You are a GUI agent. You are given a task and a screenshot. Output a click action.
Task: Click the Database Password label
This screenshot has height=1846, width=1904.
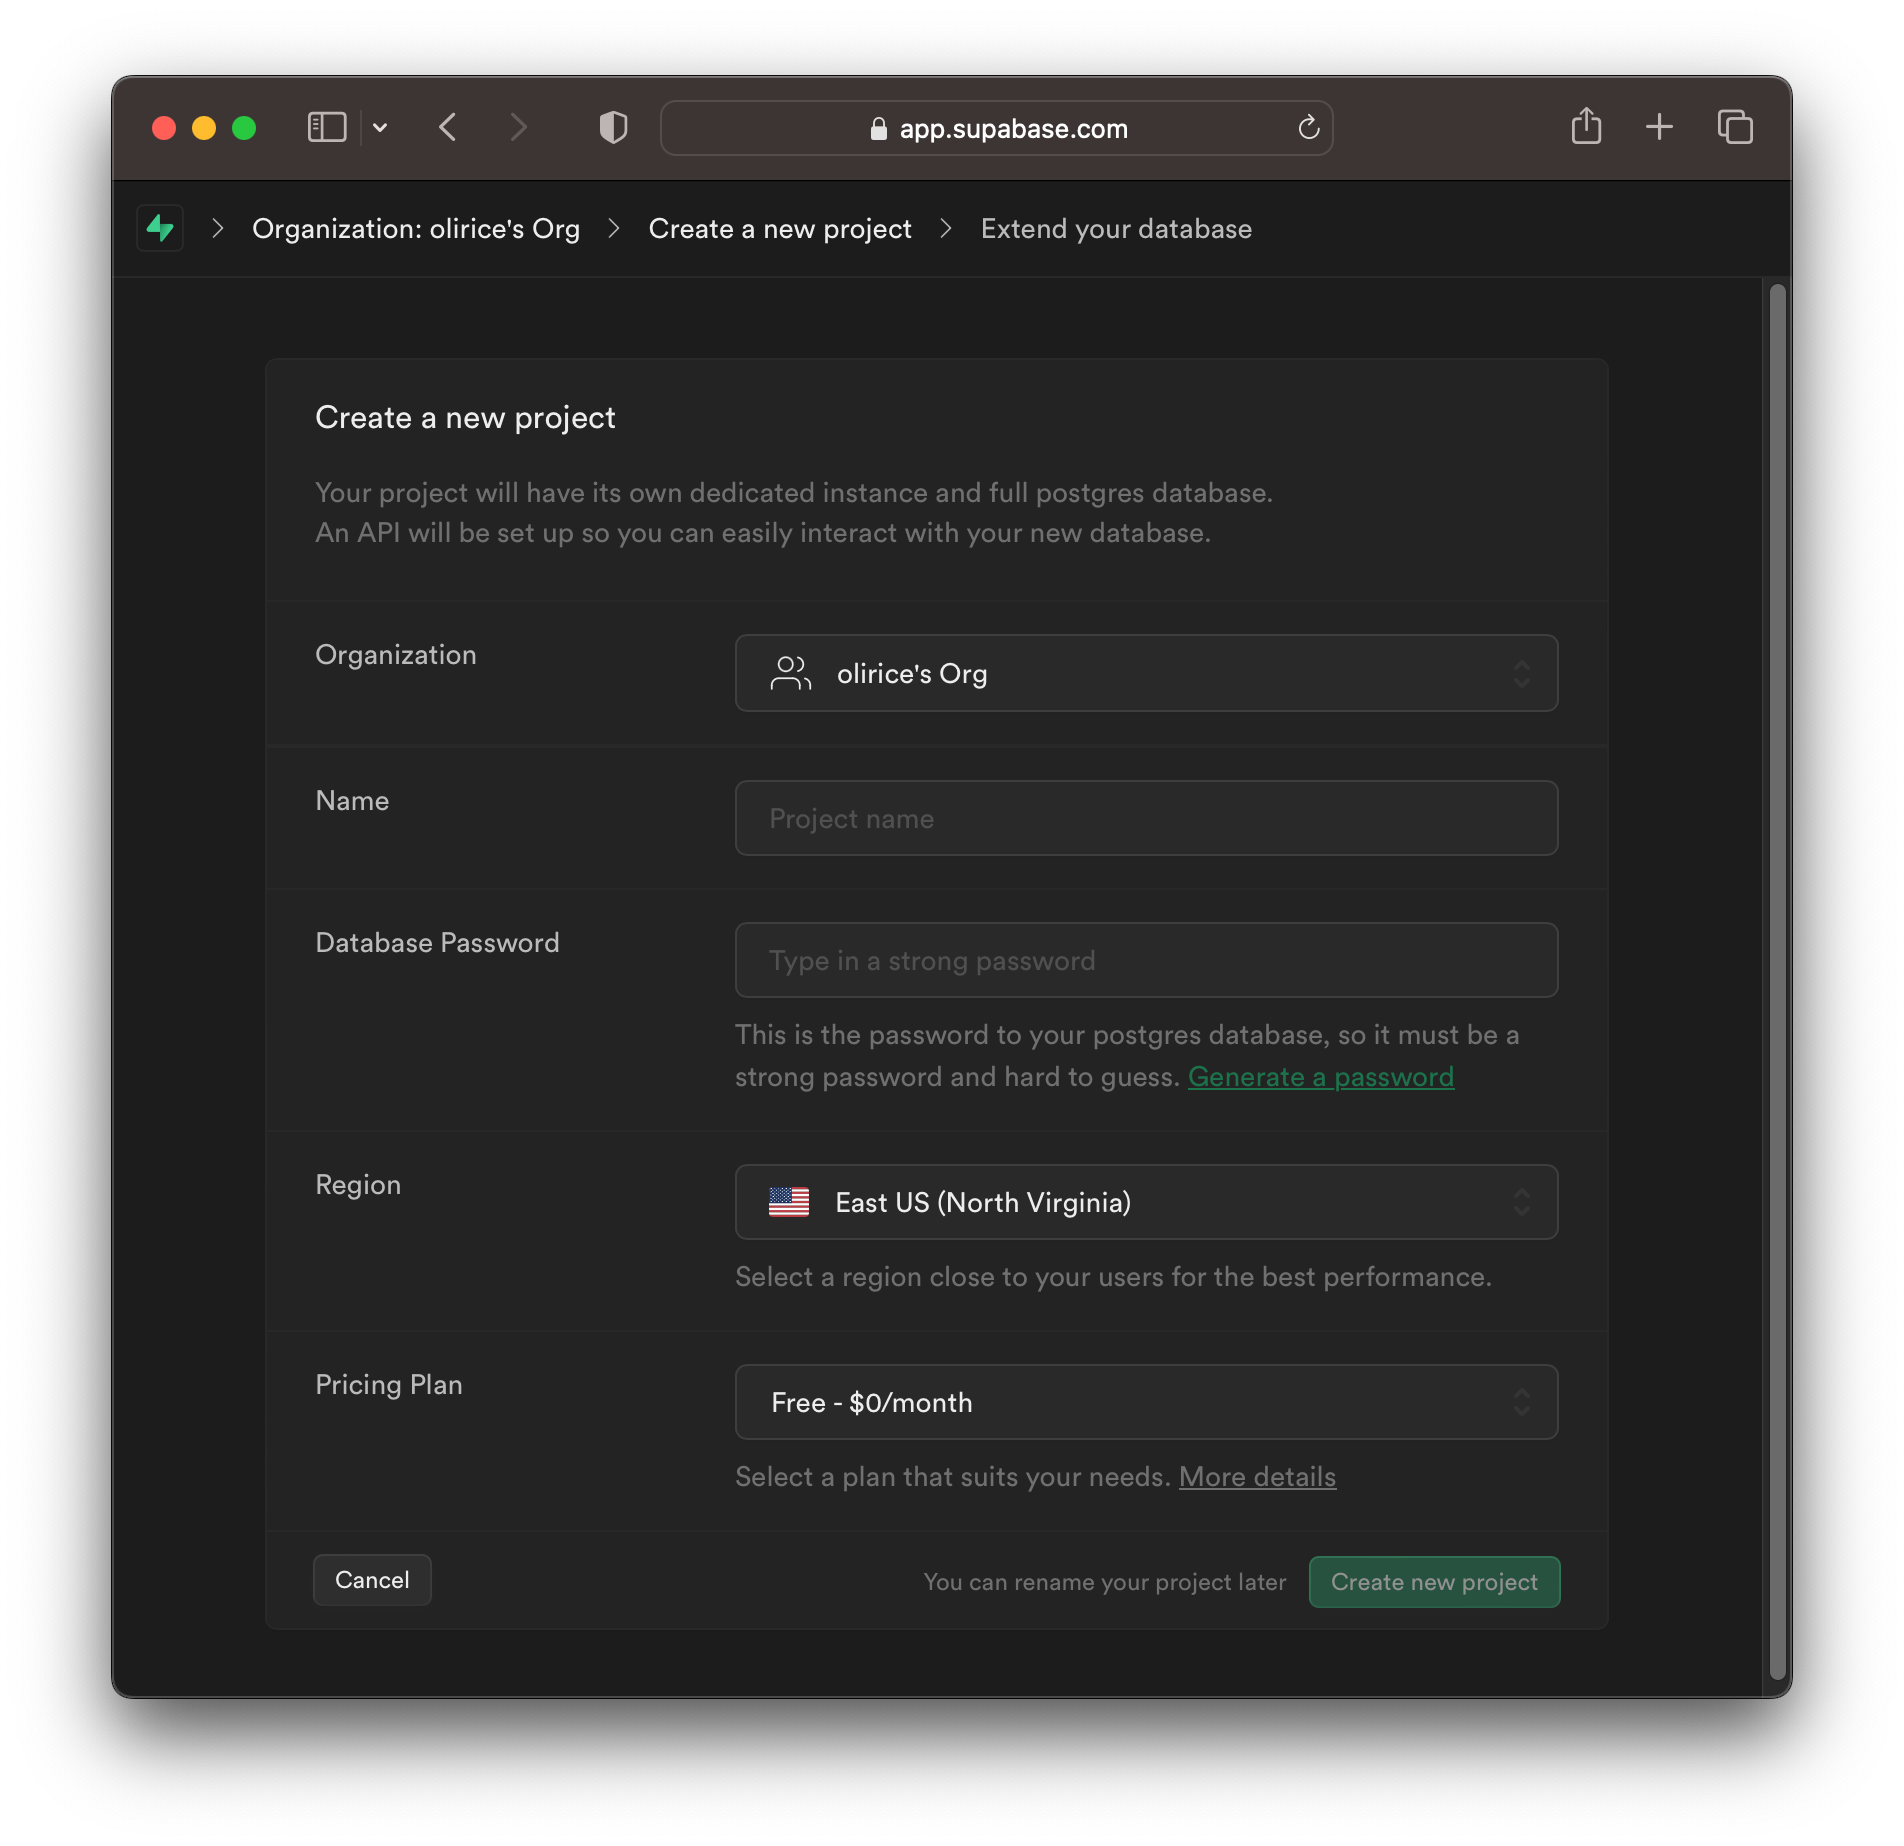[437, 943]
